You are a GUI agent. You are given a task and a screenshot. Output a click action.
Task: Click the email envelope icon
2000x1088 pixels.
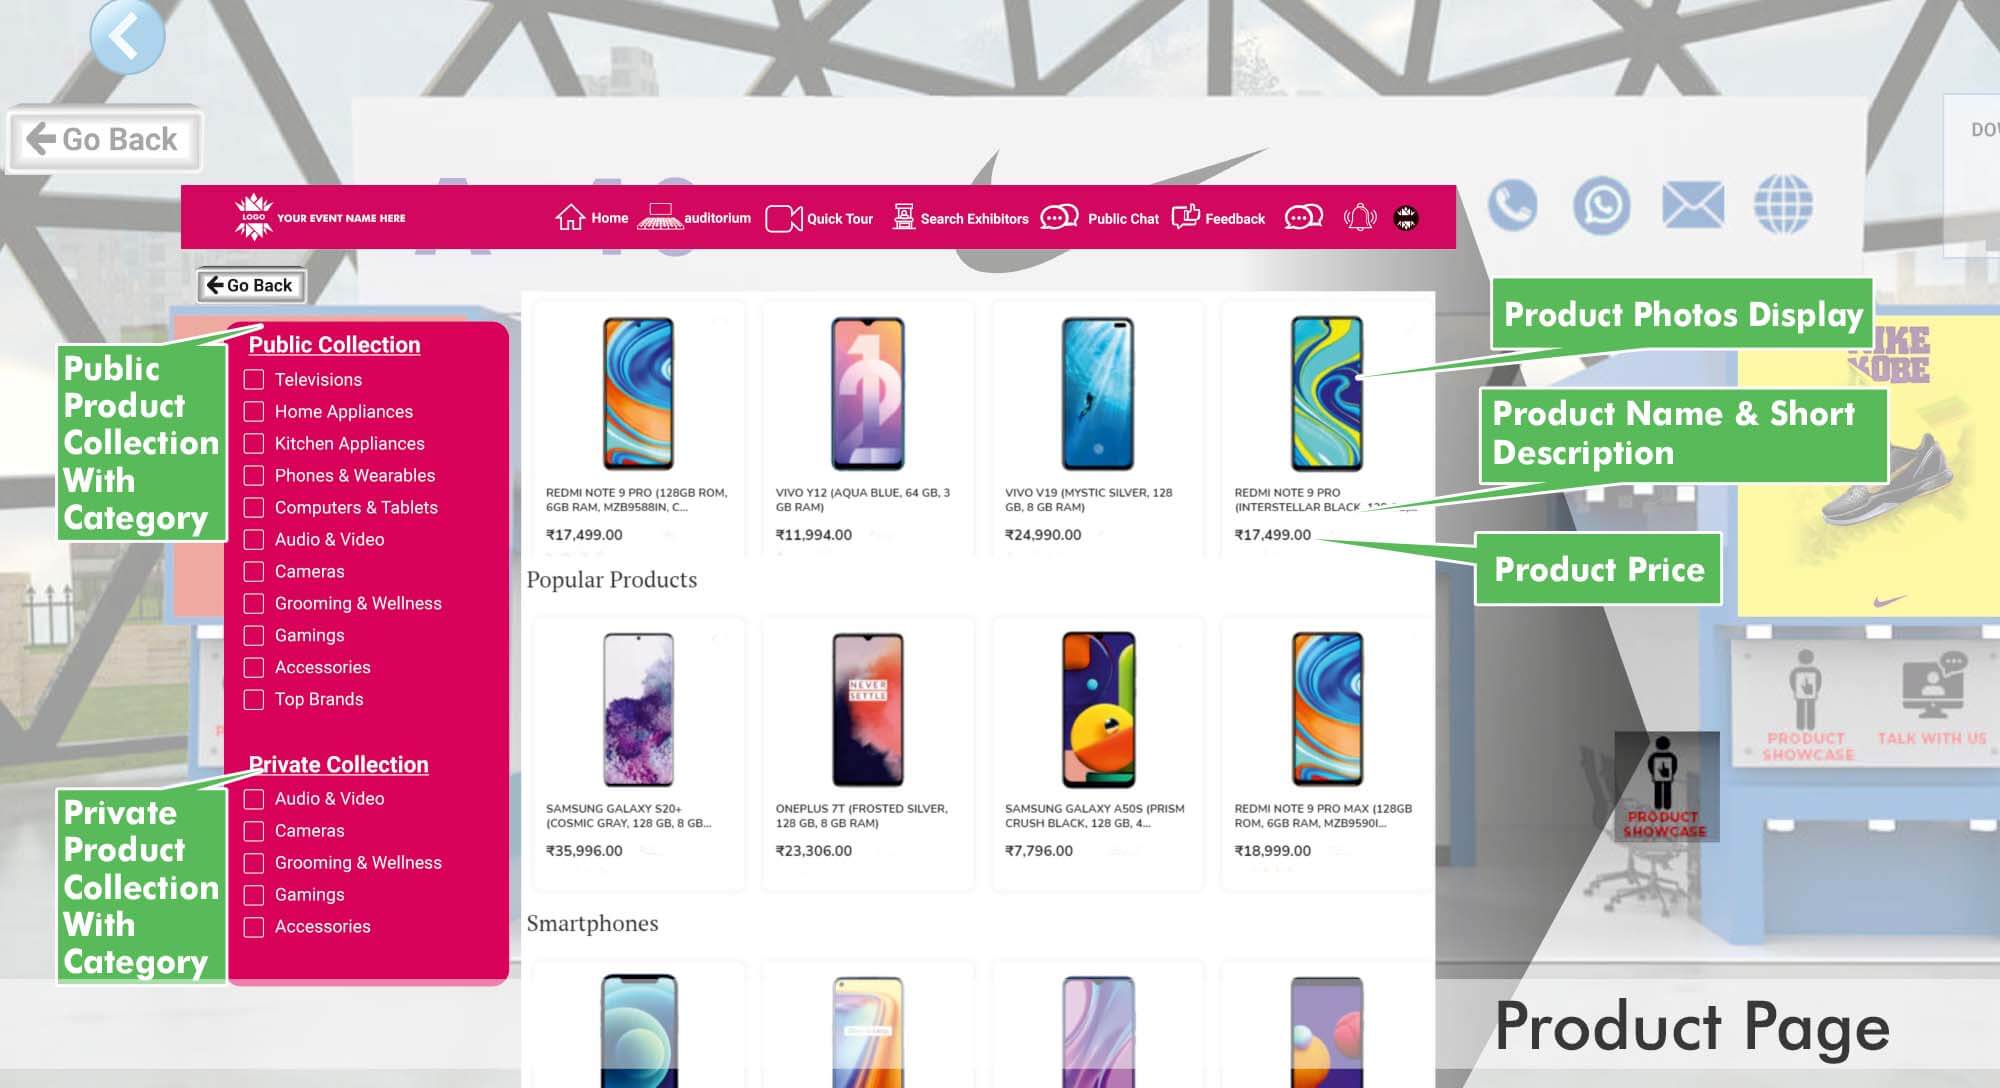click(x=1692, y=204)
